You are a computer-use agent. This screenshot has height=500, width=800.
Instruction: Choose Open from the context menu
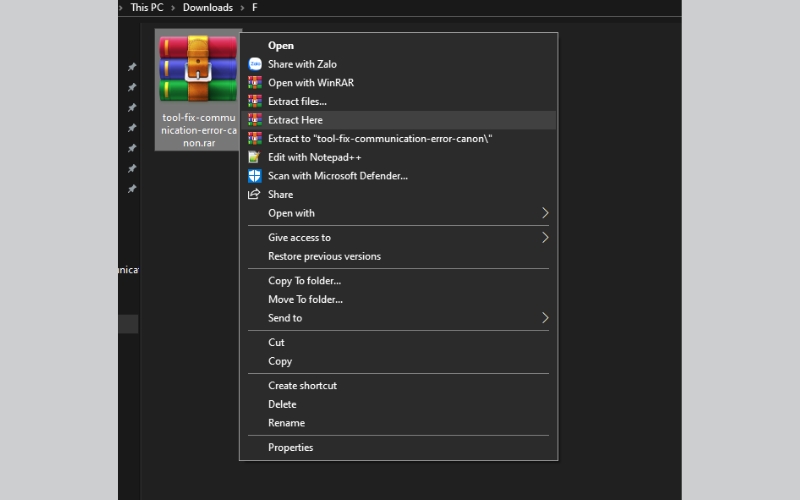tap(398, 45)
